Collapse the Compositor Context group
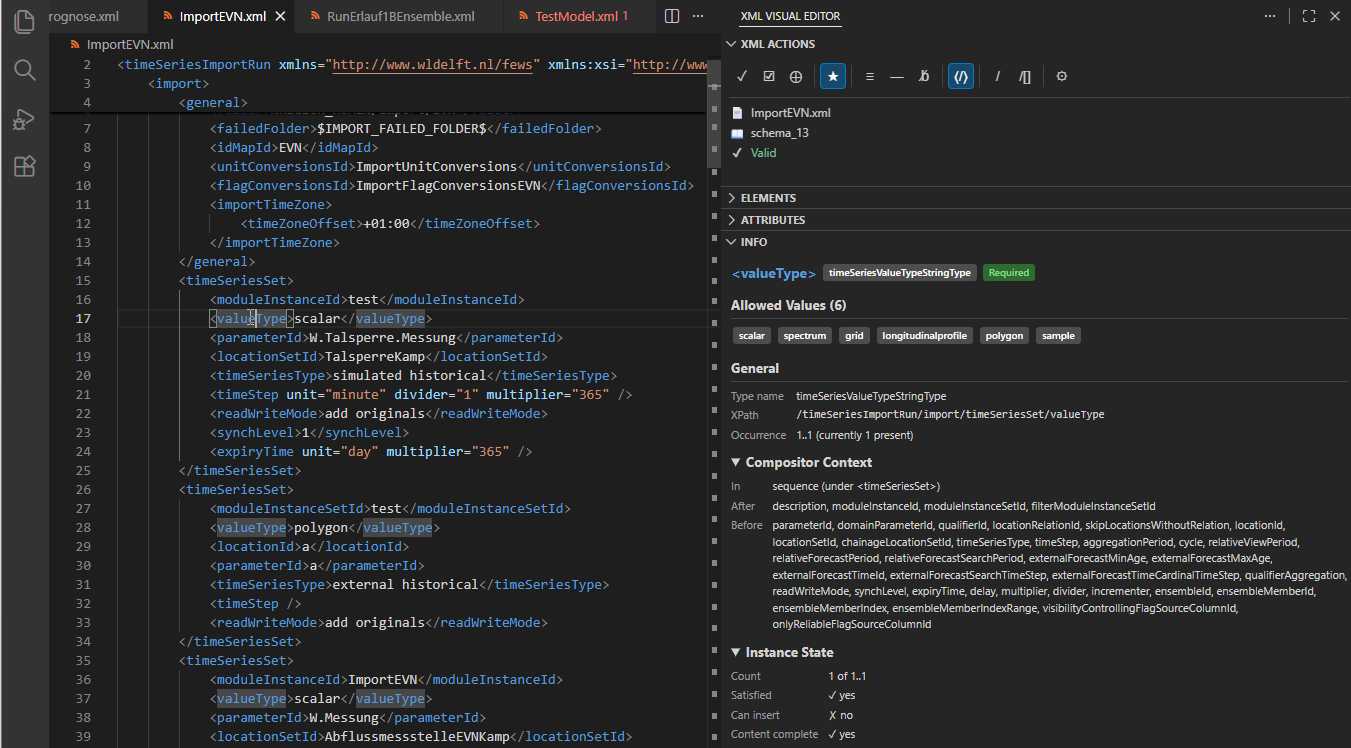 click(802, 462)
